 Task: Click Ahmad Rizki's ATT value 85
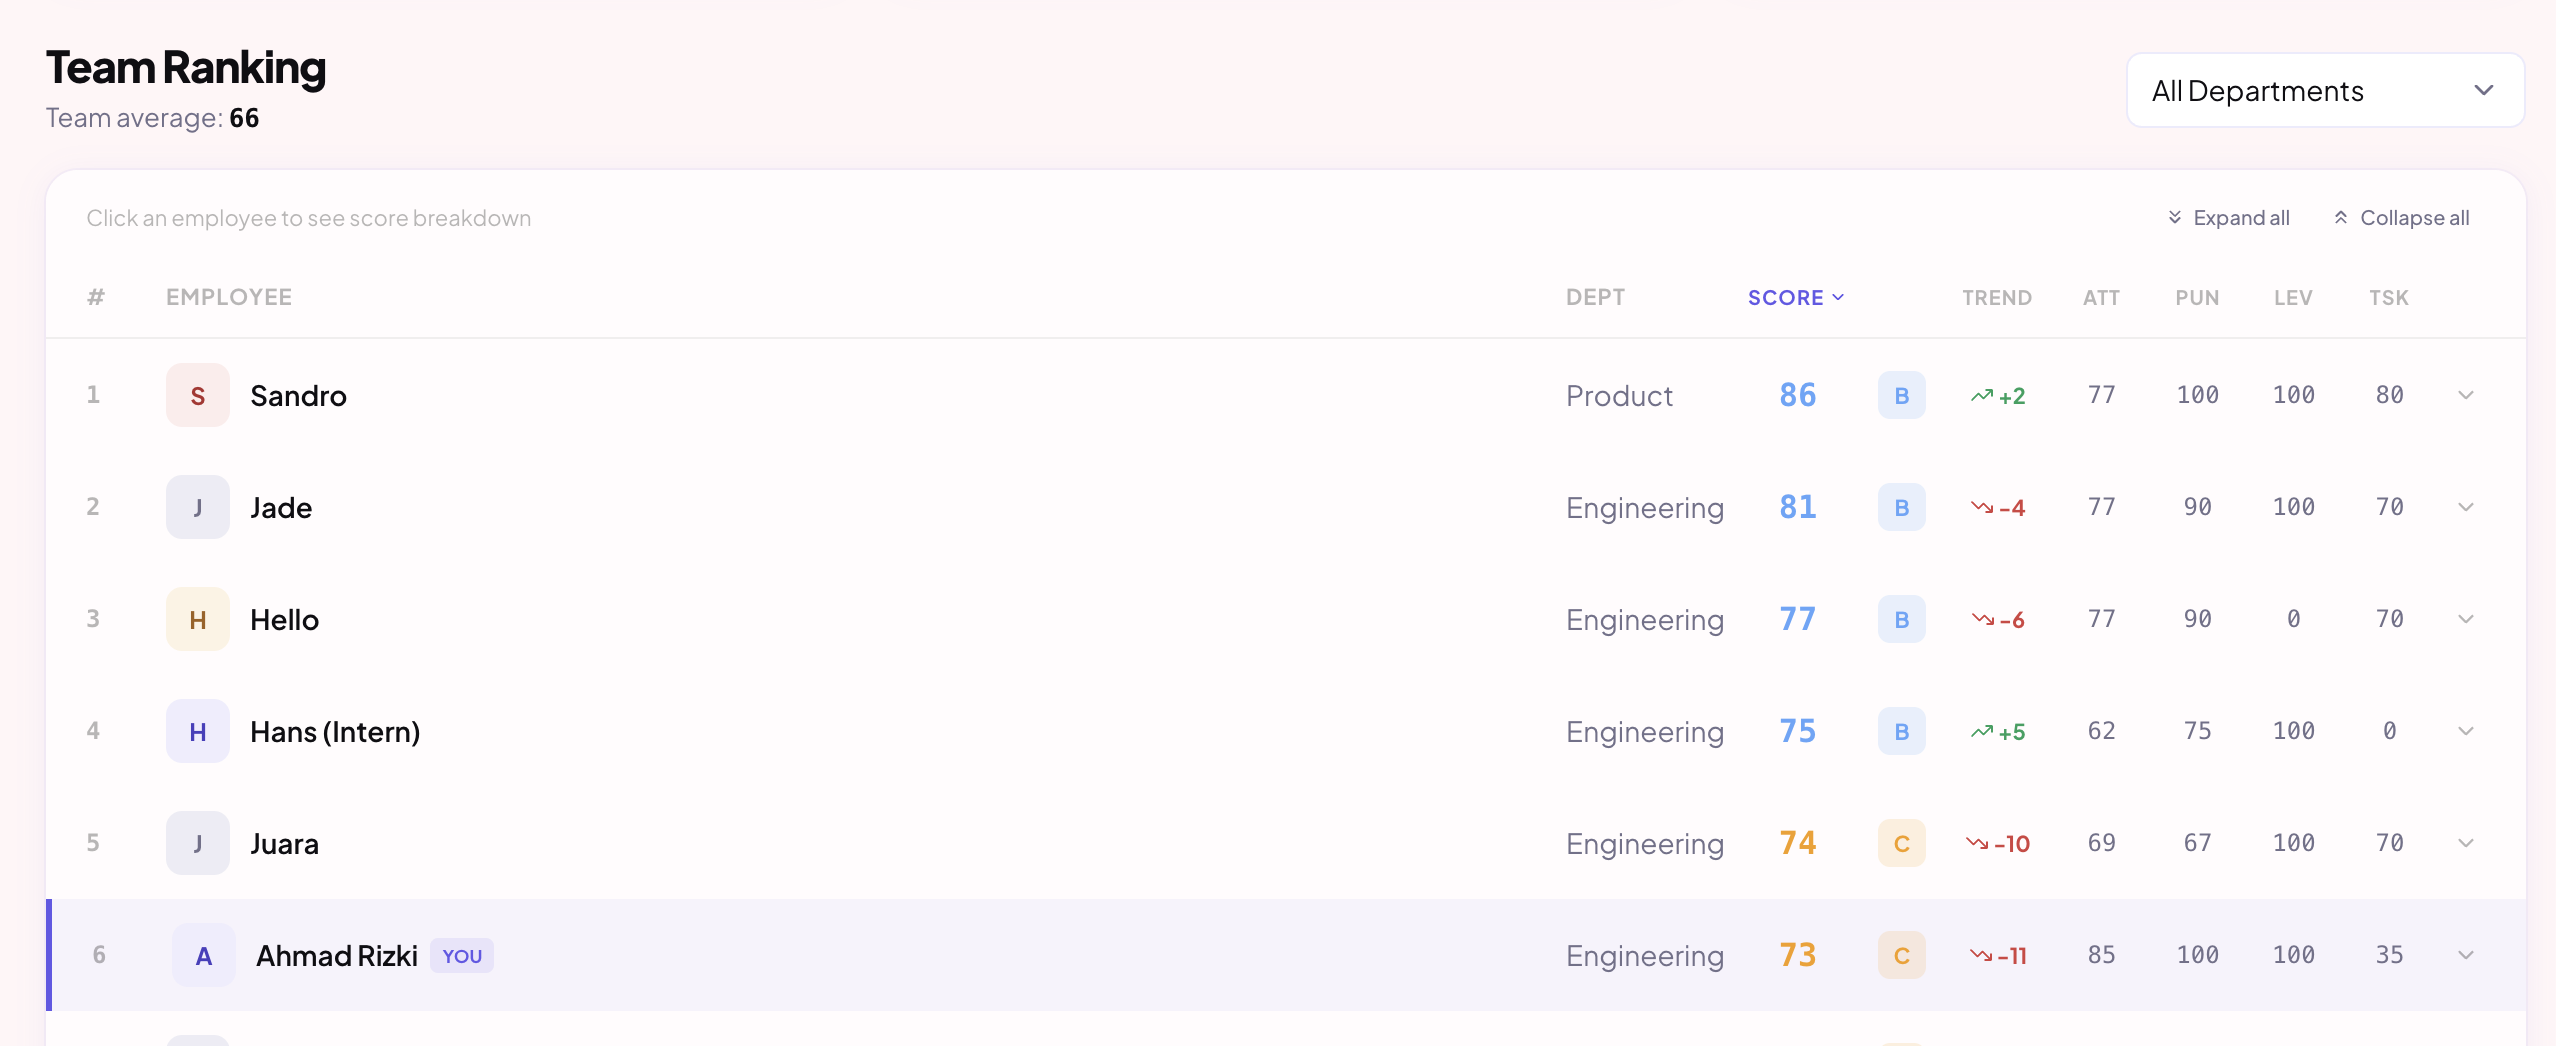tap(2102, 955)
